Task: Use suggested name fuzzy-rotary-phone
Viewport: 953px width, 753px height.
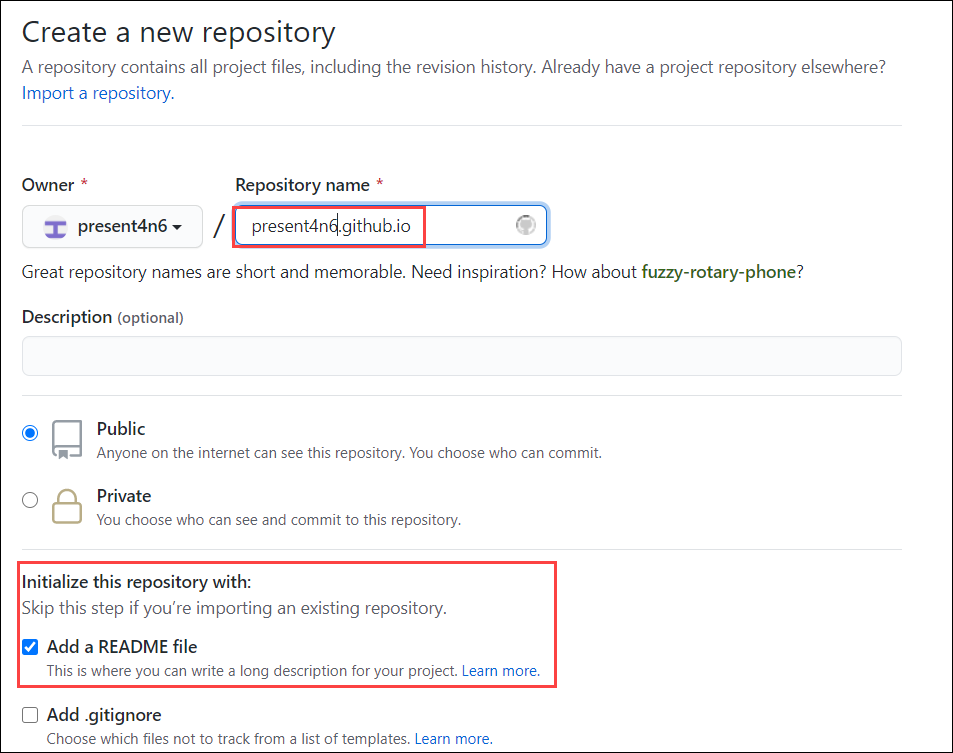Action: coord(718,272)
